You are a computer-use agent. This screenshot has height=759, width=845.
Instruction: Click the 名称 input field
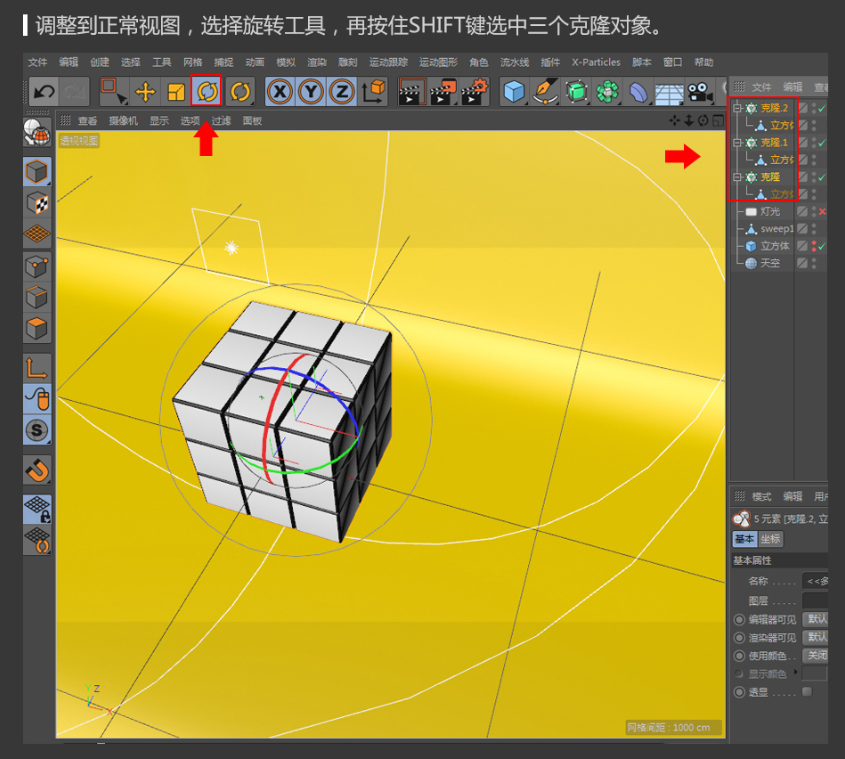pyautogui.click(x=814, y=580)
